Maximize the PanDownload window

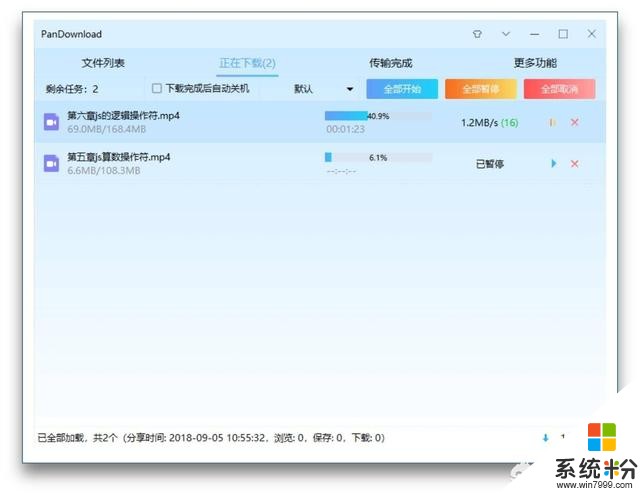click(563, 34)
